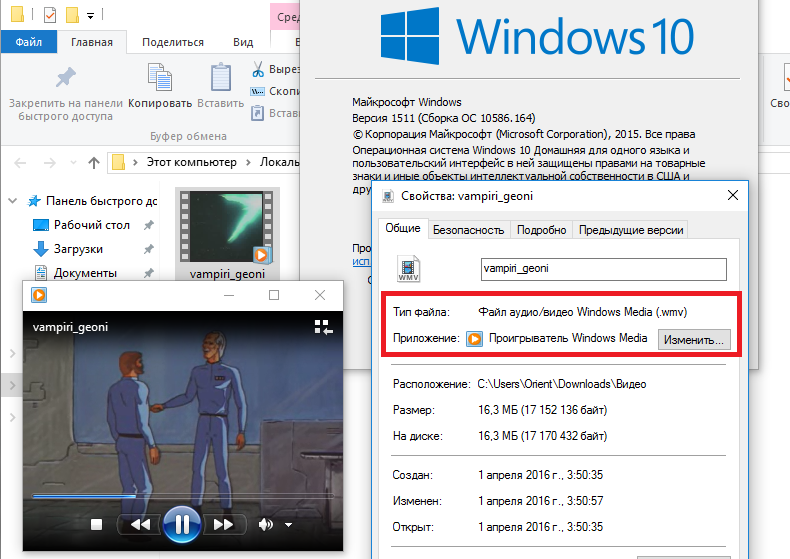Click Версия 1511 text in About Windows
This screenshot has width=790, height=559.
443,118
